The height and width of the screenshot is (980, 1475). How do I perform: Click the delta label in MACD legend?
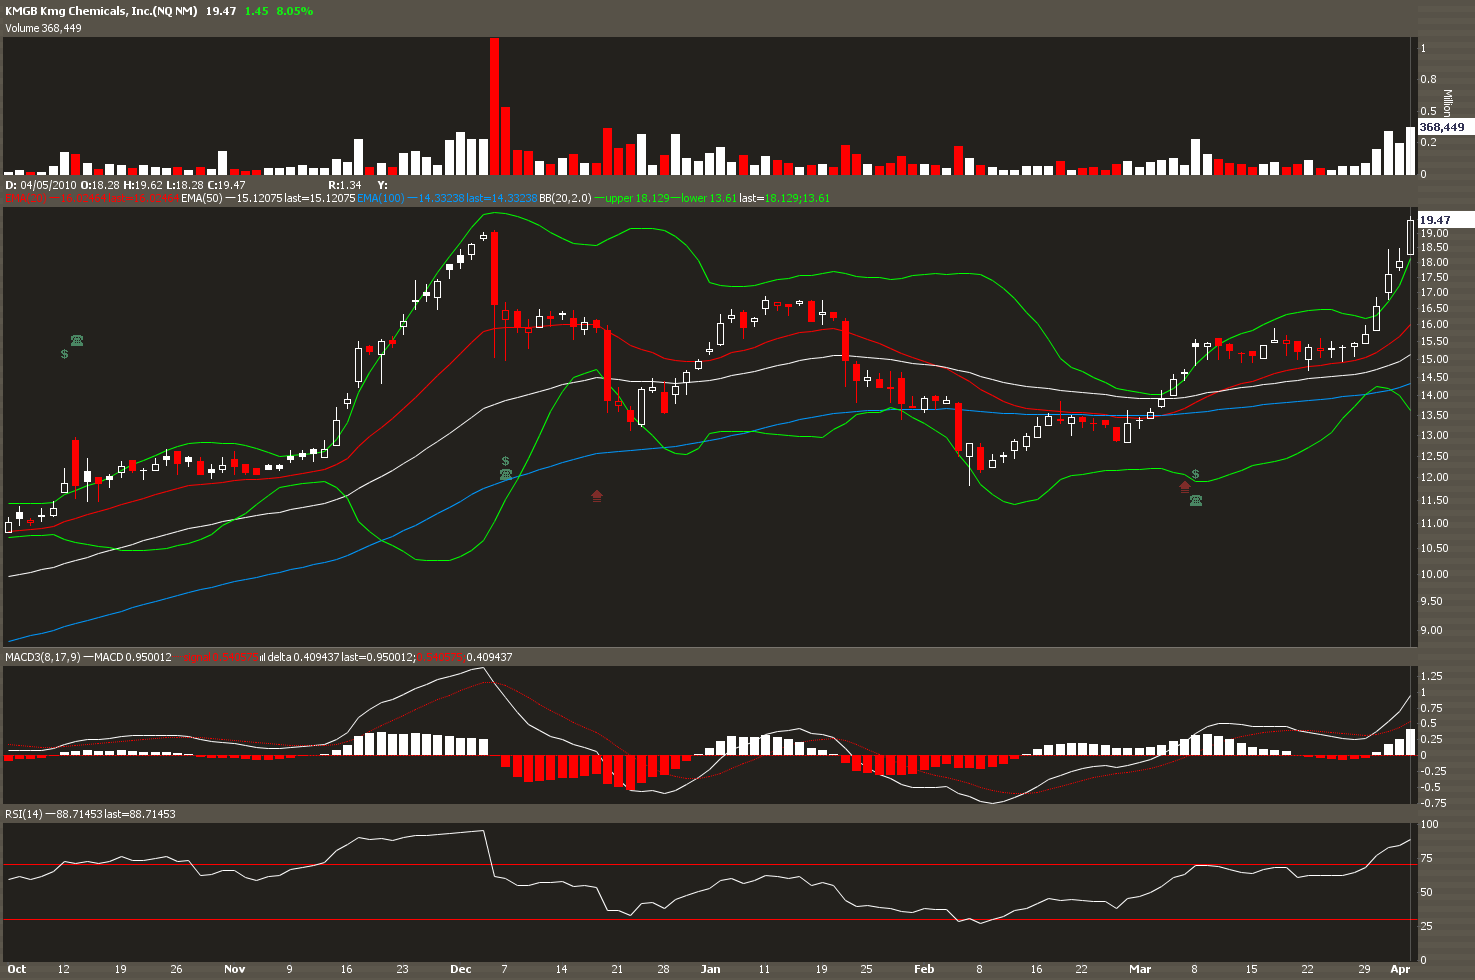coord(279,657)
